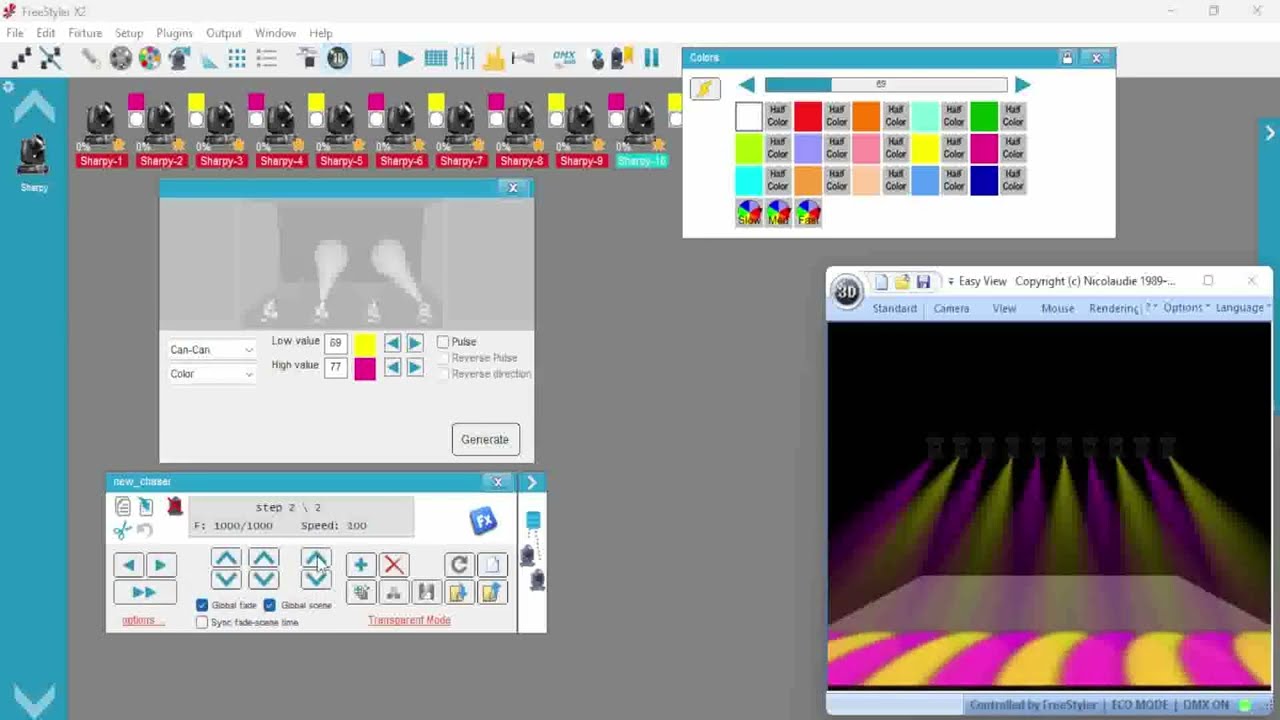Click the lightning bolt icon in Colors panel

pyautogui.click(x=704, y=88)
